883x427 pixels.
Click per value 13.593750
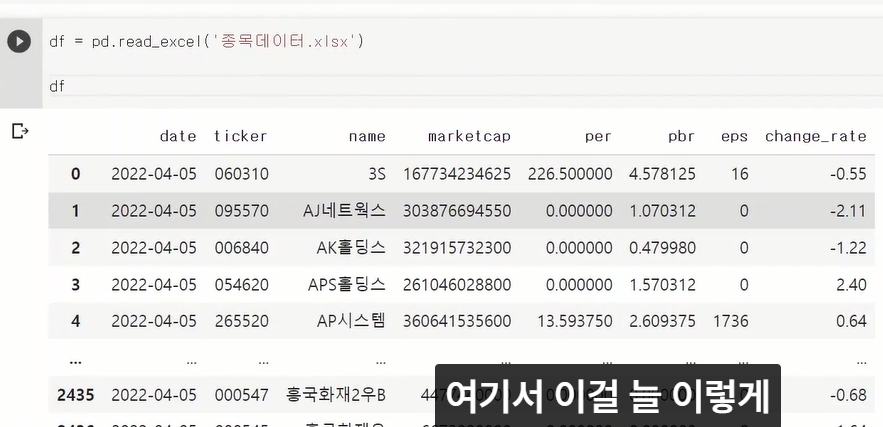574,322
